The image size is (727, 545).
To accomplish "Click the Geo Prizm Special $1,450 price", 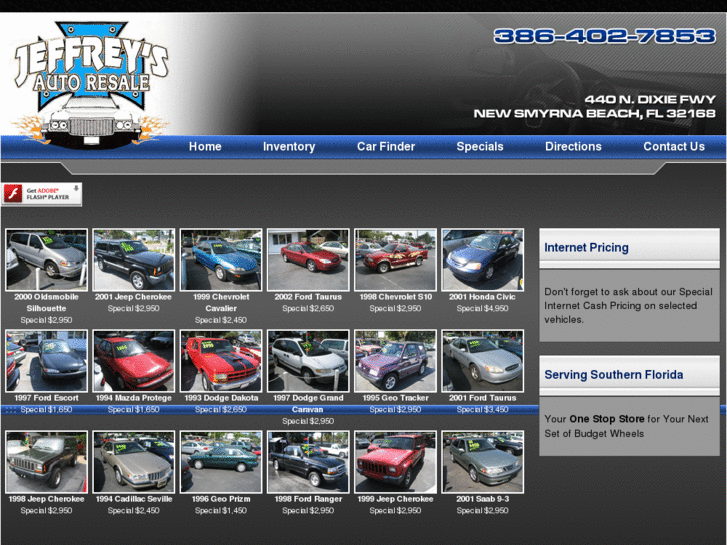I will [221, 511].
